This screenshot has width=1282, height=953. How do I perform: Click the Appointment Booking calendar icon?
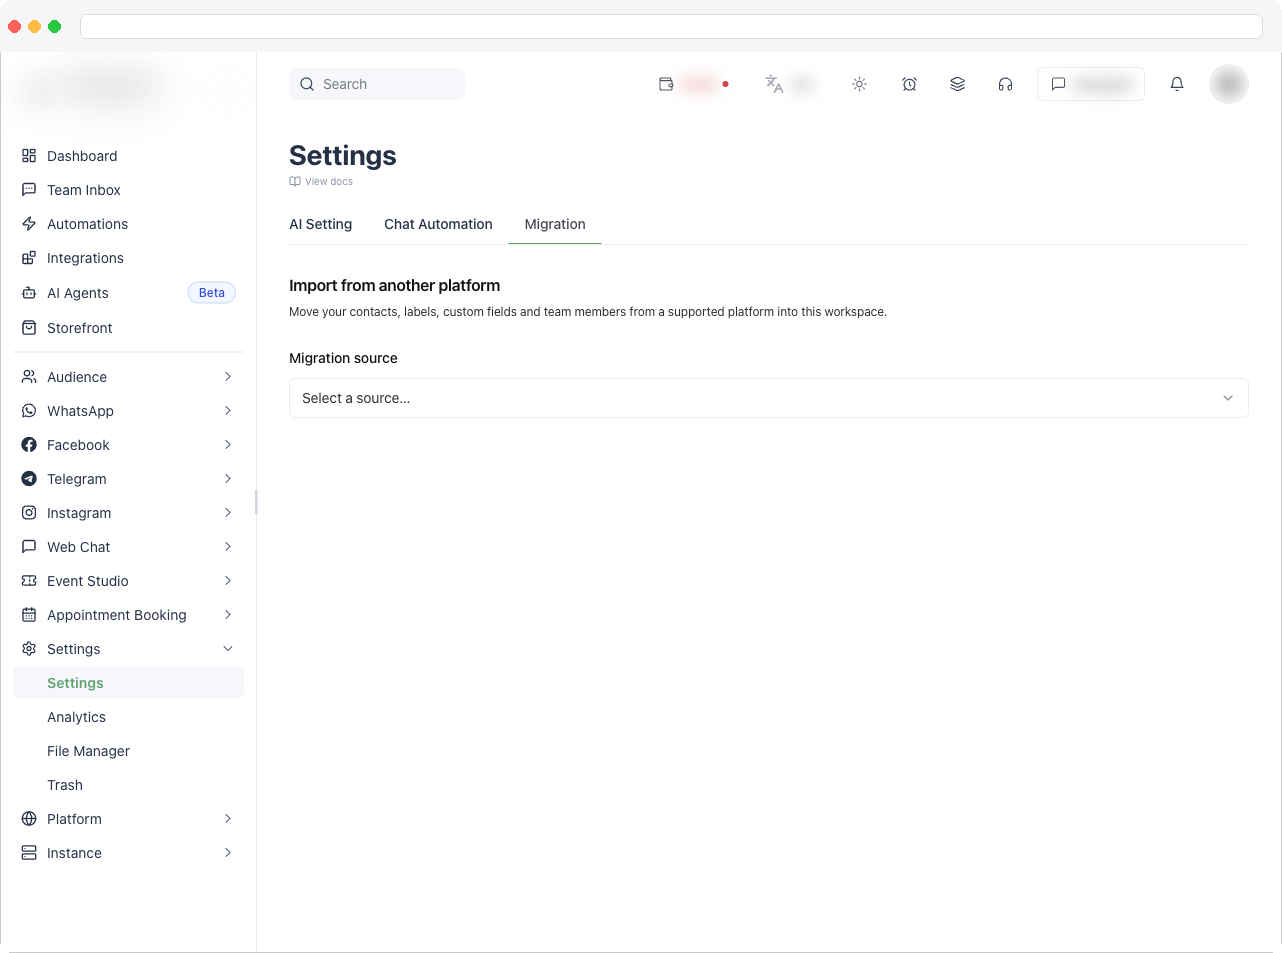(x=29, y=615)
